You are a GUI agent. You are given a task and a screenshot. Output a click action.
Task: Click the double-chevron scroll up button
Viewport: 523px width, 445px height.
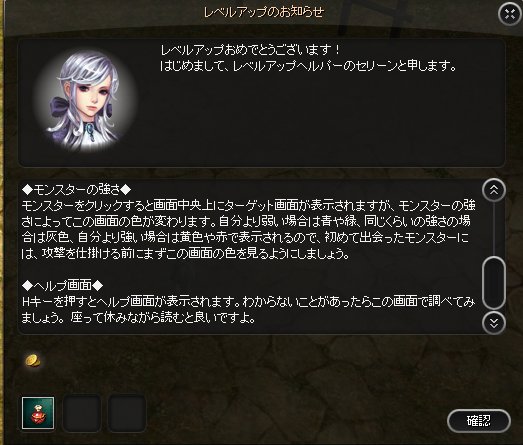pos(494,190)
